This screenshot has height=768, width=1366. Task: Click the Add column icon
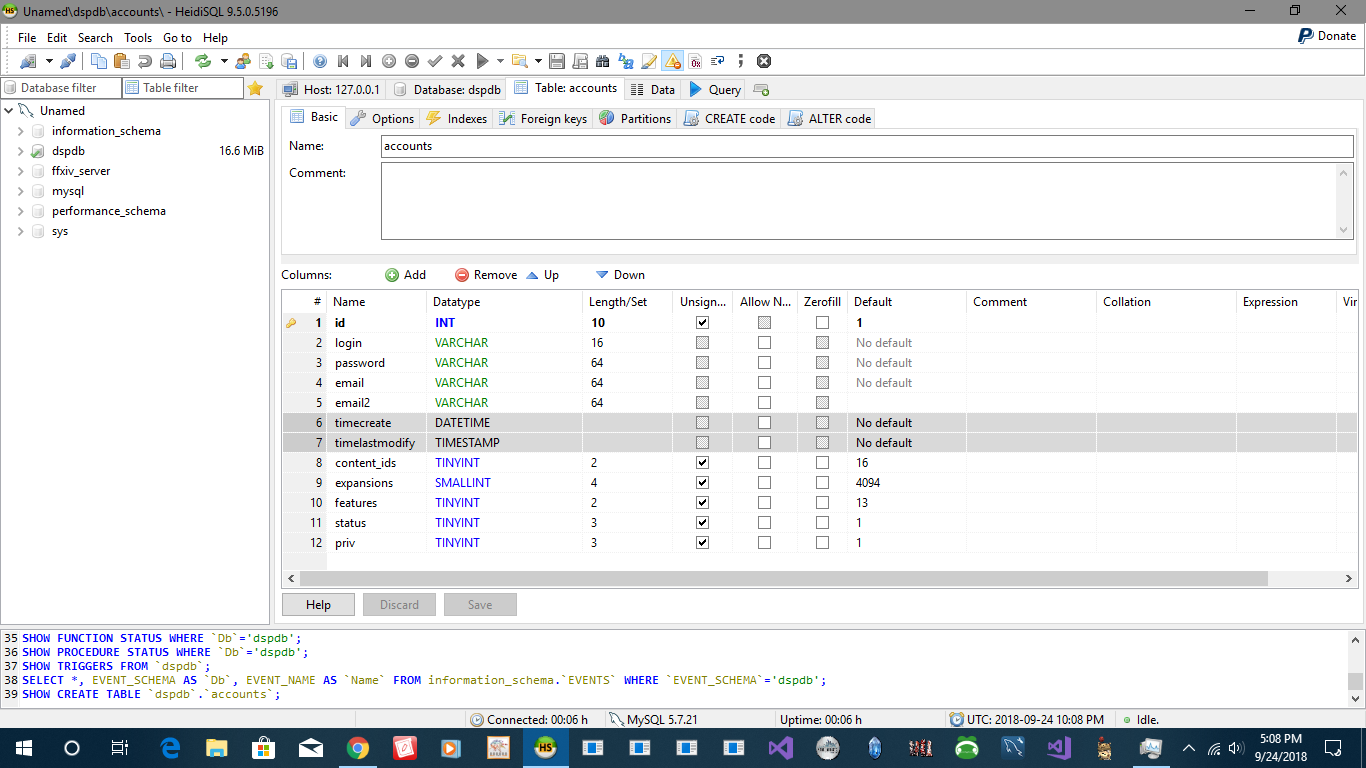[392, 275]
